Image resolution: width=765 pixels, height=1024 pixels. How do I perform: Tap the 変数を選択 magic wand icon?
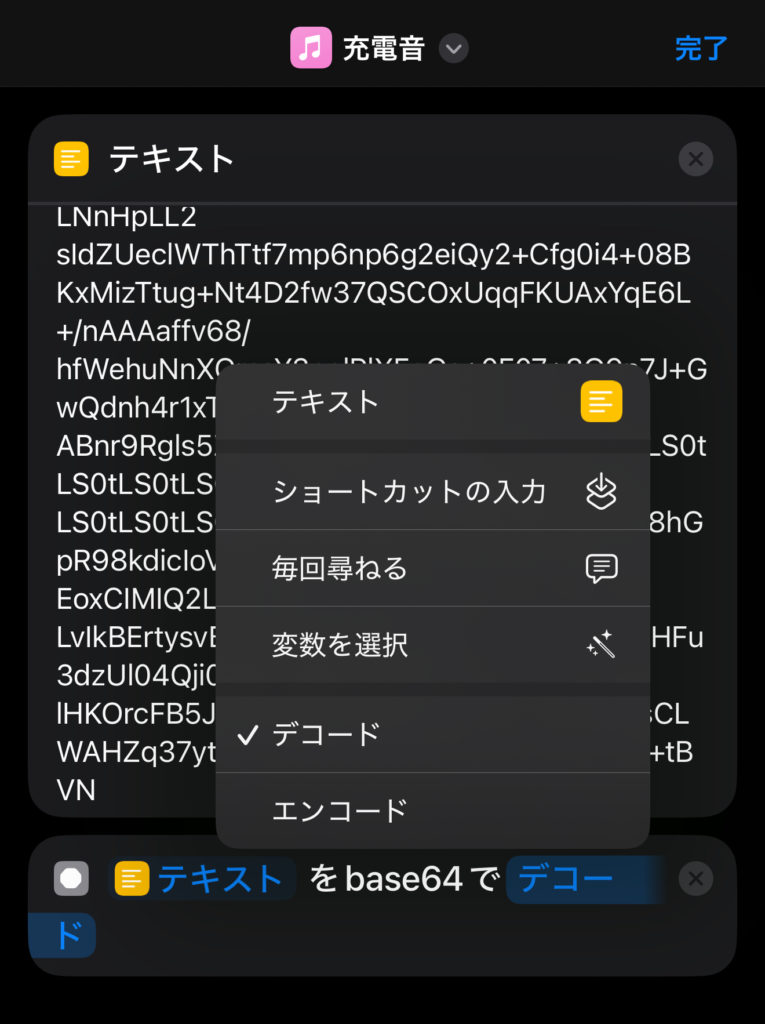(601, 645)
